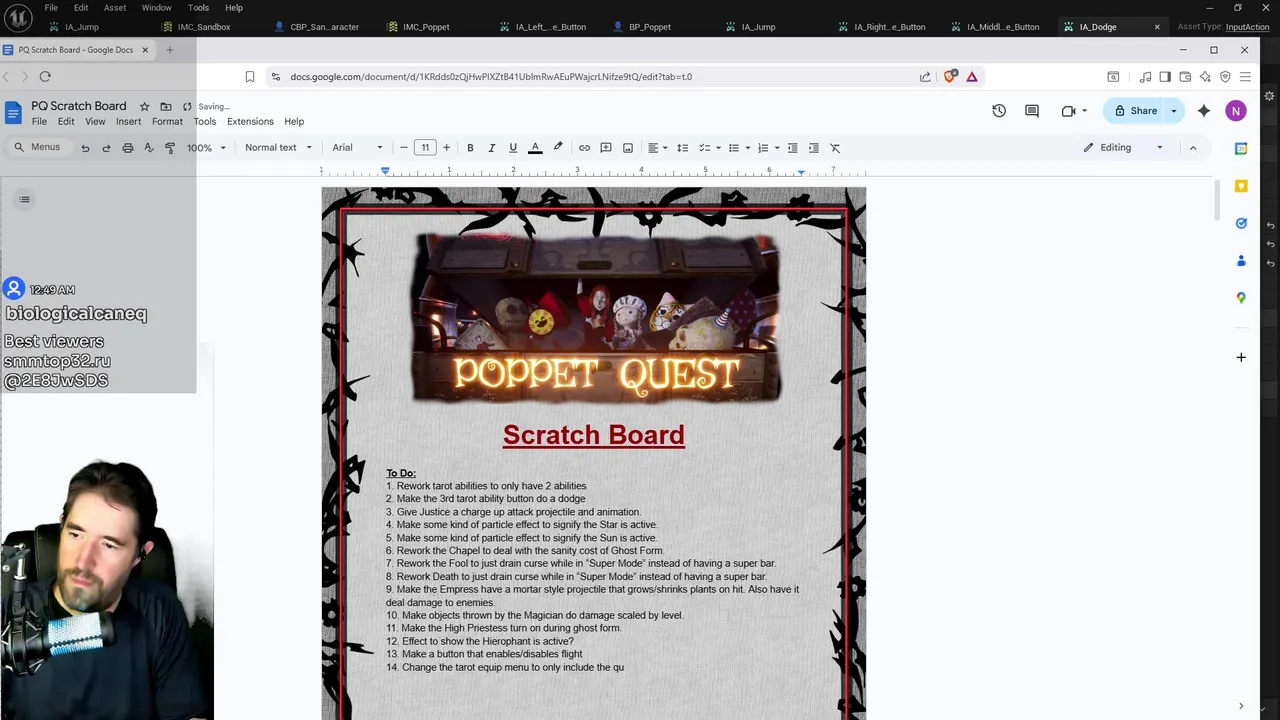Increase indent in the toolbar
This screenshot has height=720, width=1280.
pos(813,148)
